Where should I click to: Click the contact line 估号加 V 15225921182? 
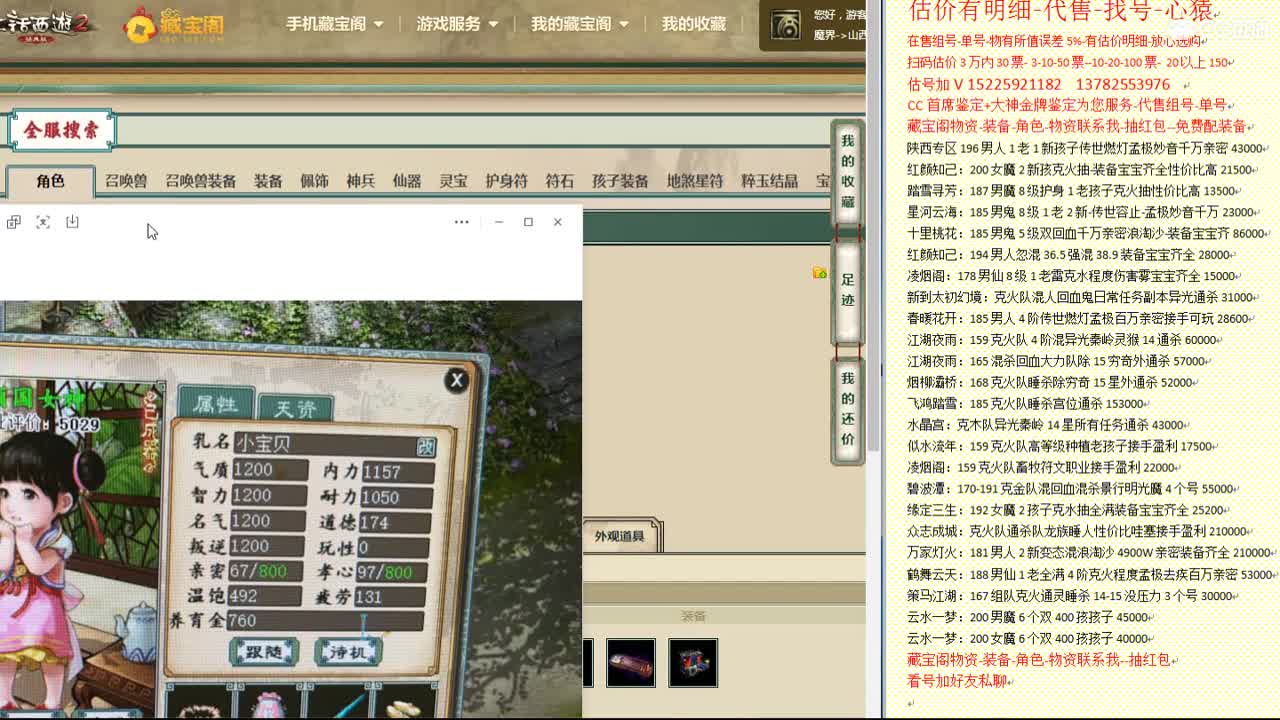click(x=1039, y=85)
